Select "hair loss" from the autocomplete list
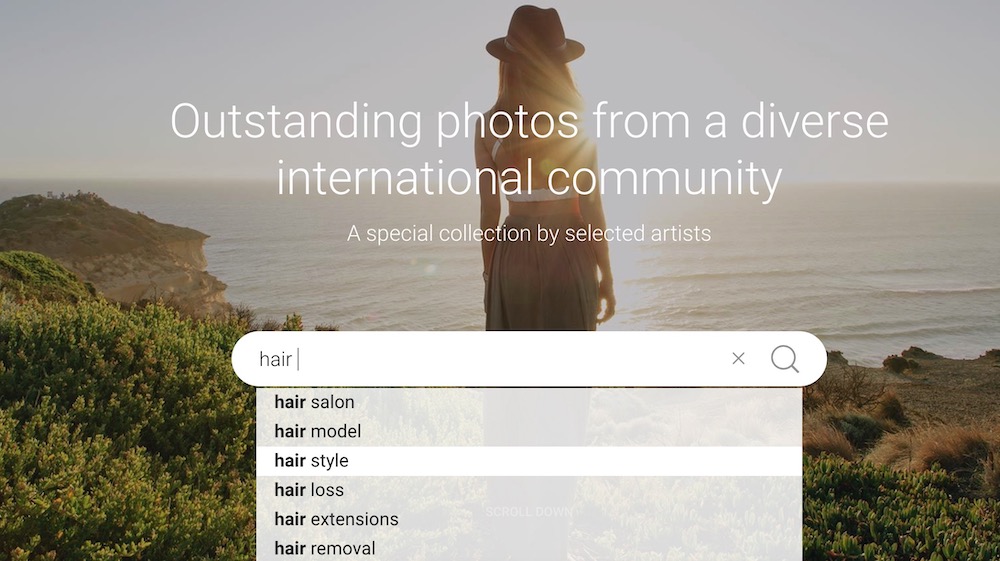This screenshot has width=1000, height=561. (309, 490)
